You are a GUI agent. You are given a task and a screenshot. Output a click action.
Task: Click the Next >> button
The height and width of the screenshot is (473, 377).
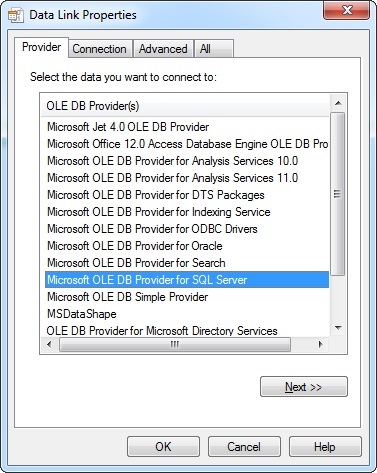click(304, 387)
